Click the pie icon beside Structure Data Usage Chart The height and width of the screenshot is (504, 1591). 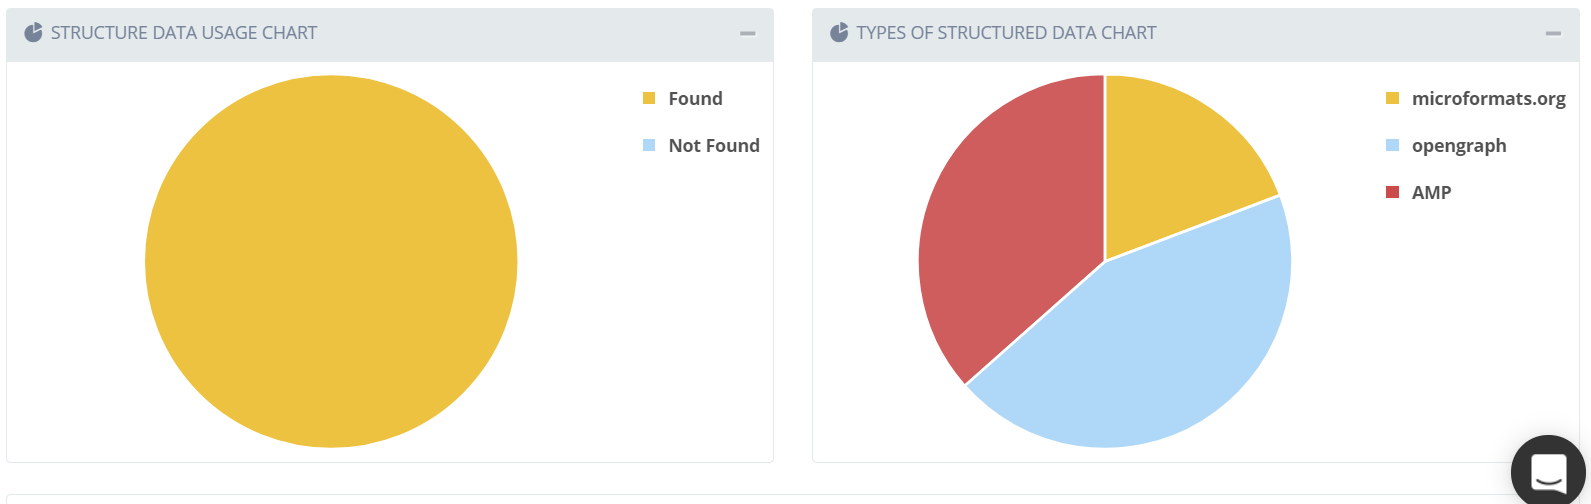[x=33, y=33]
